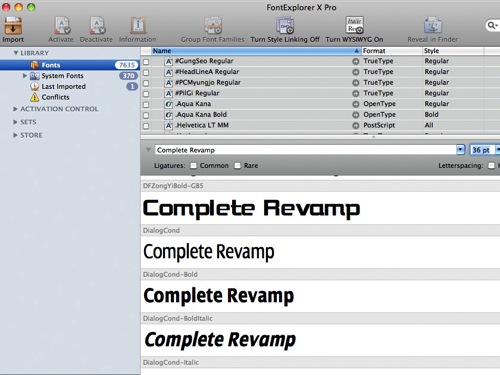Viewport: 500px width, 375px height.
Task: Turn Style Linking Off icon
Action: (285, 26)
